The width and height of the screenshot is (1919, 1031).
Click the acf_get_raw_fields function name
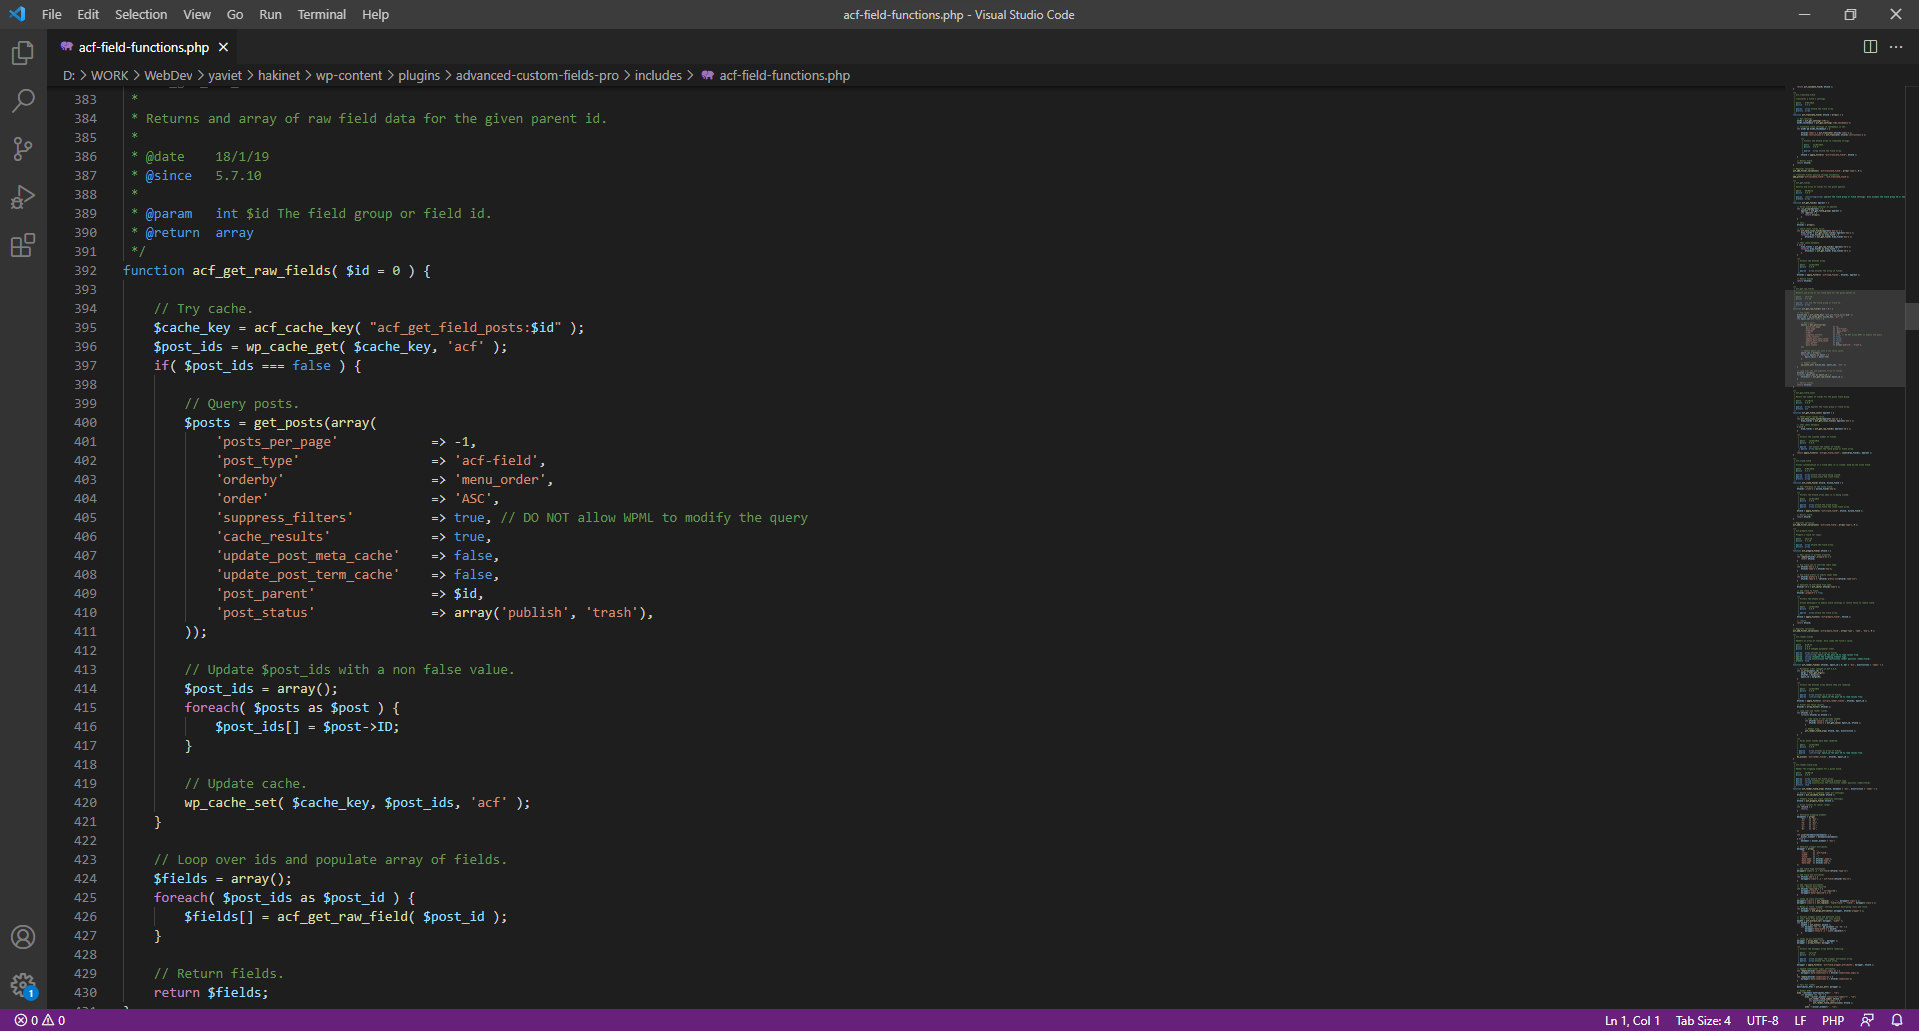click(x=261, y=271)
